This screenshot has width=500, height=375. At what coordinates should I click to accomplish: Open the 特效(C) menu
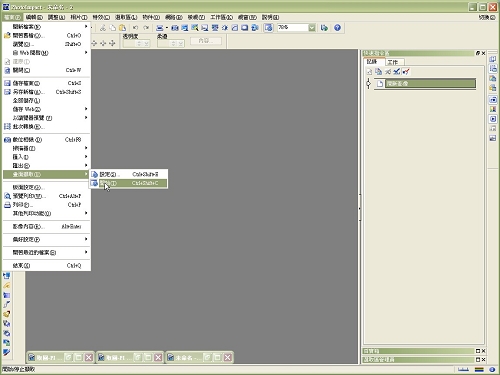click(101, 17)
